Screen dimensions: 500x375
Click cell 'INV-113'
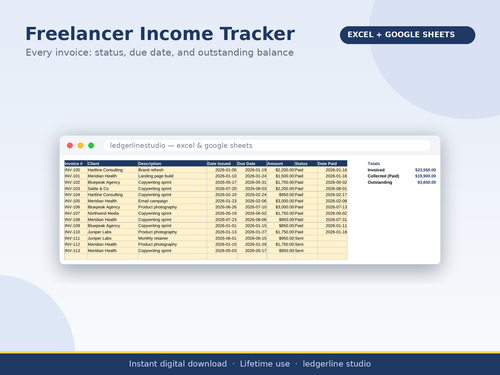point(76,250)
